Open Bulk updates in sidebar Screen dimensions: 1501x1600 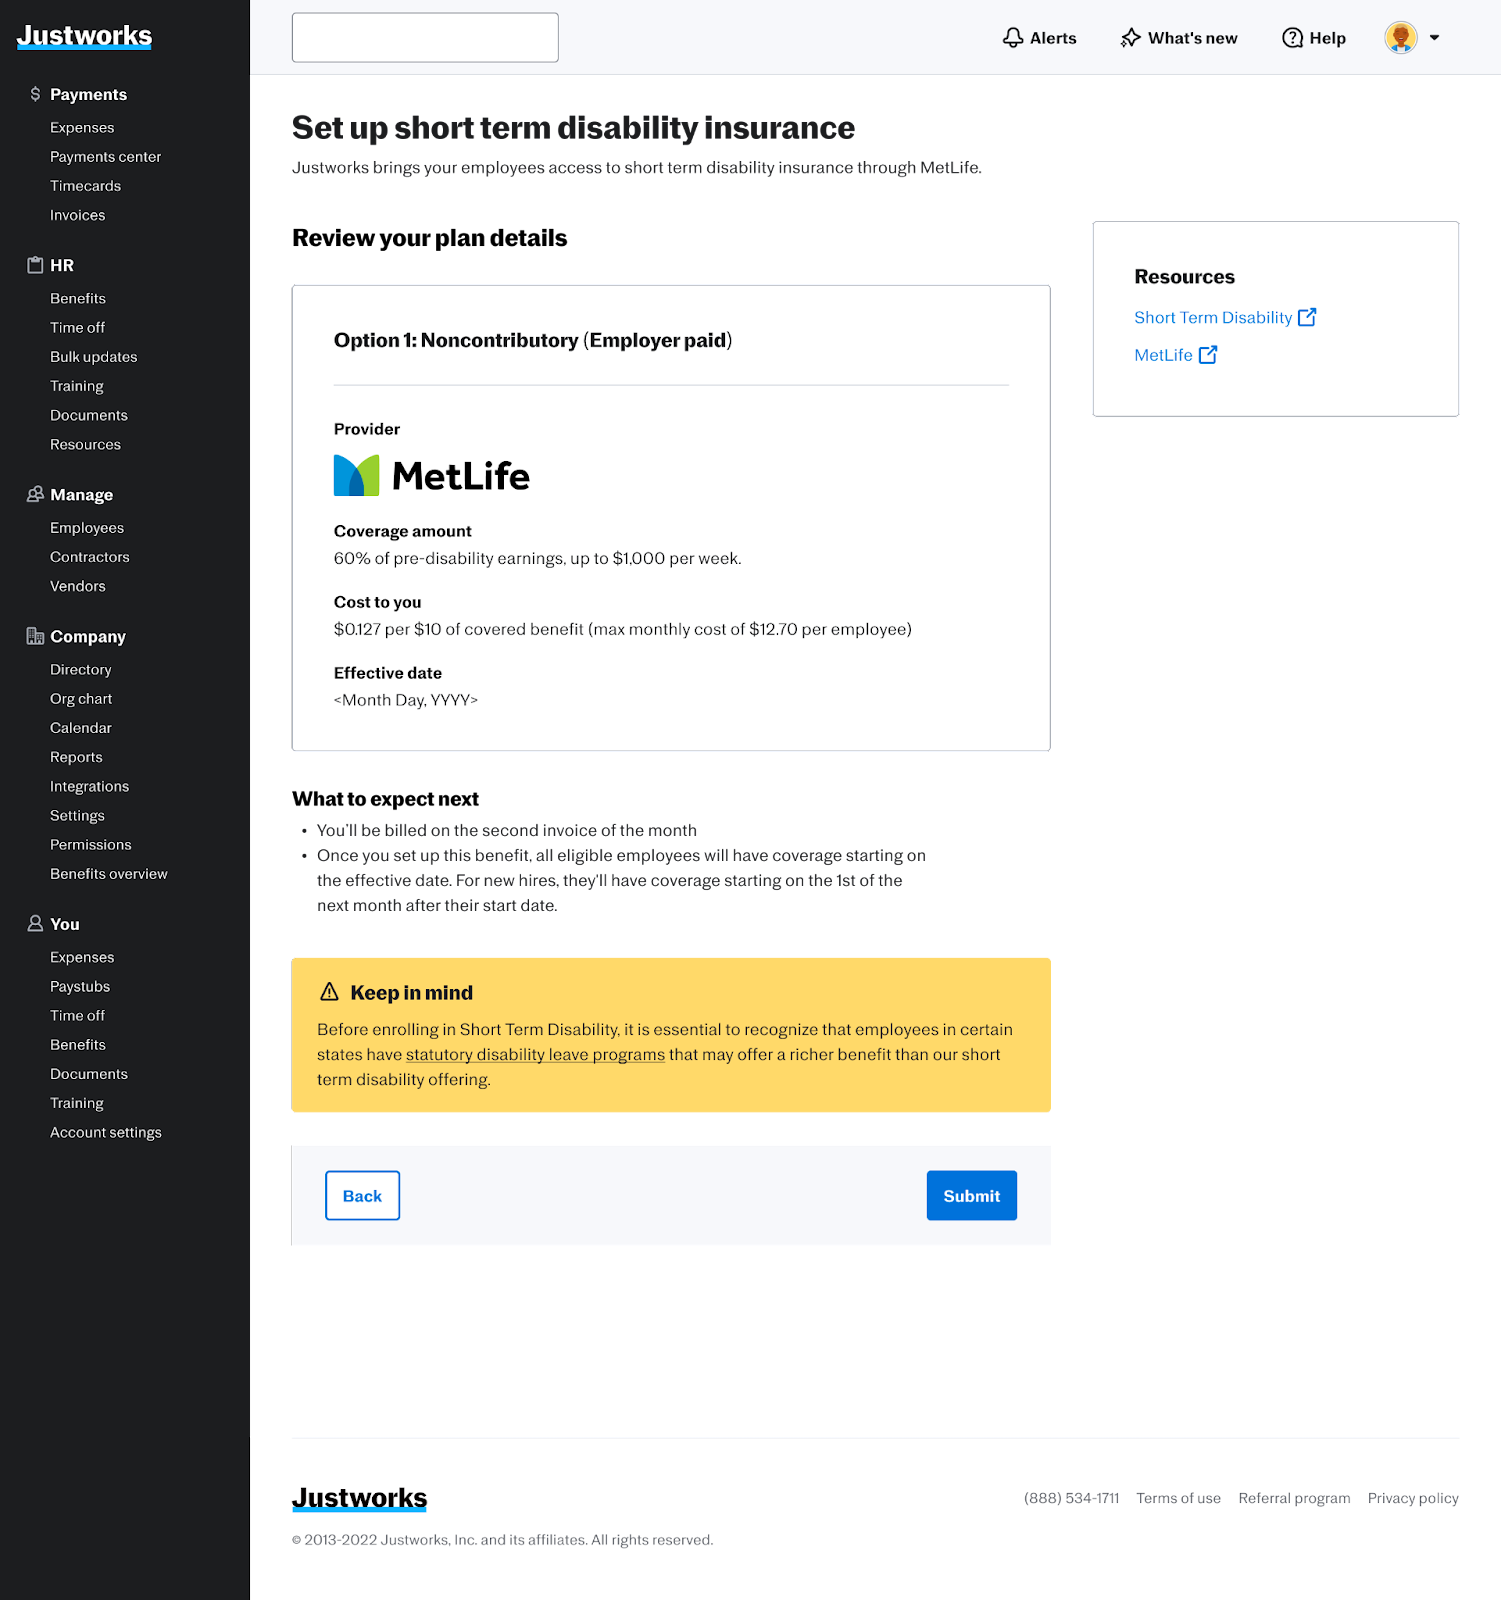tap(93, 356)
